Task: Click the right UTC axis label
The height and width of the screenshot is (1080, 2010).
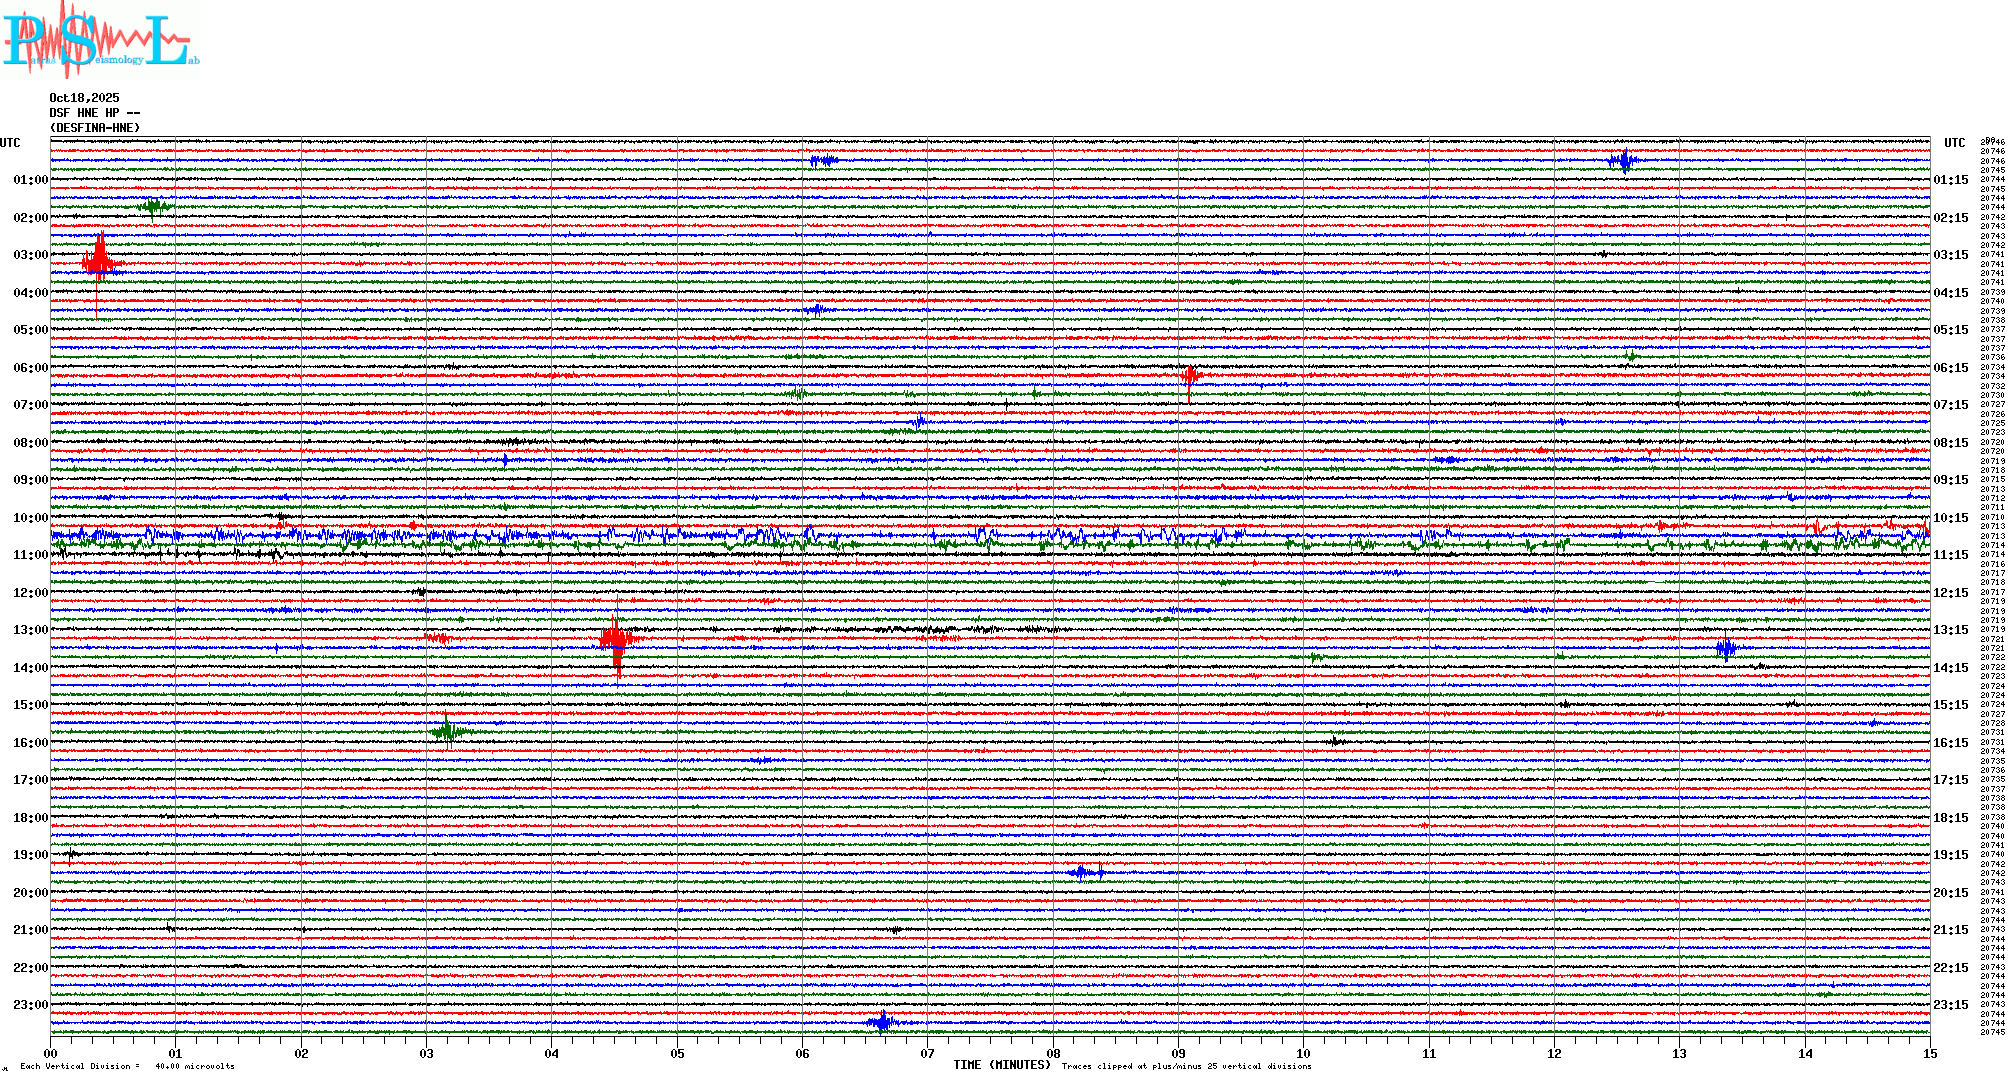Action: tap(1954, 143)
